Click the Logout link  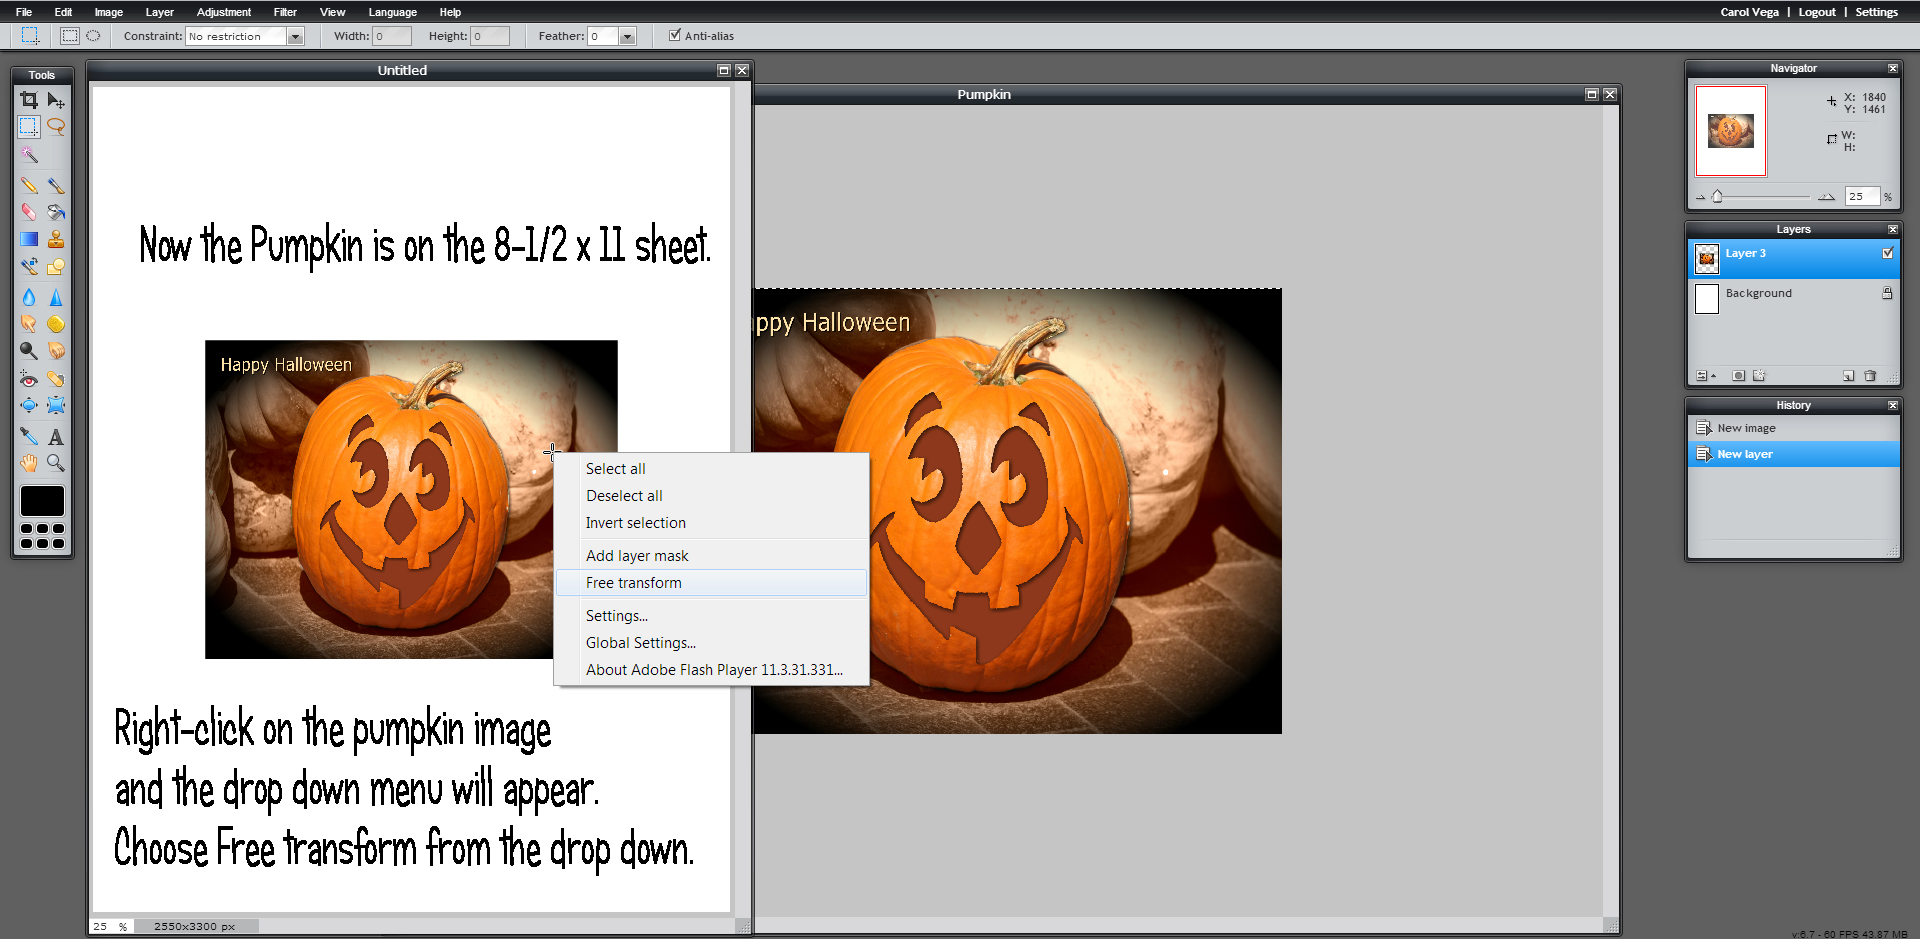point(1817,12)
